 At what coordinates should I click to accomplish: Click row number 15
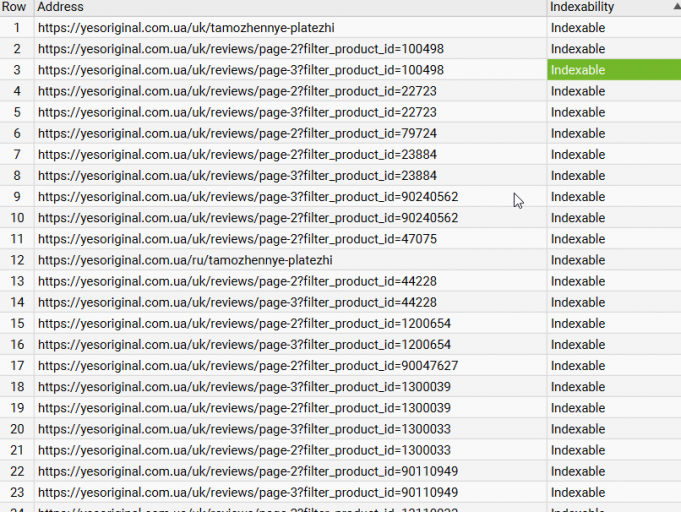[17, 324]
